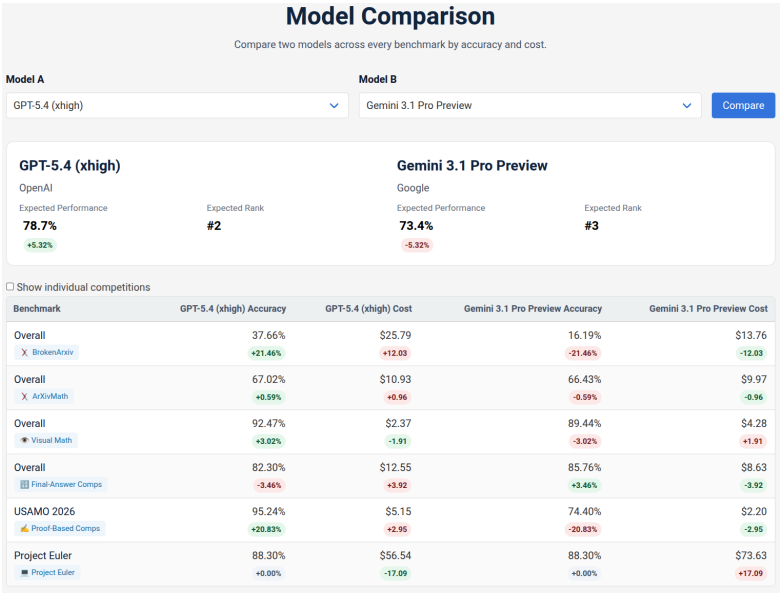Sort by the Benchmark column header
The height and width of the screenshot is (593, 782).
point(37,309)
